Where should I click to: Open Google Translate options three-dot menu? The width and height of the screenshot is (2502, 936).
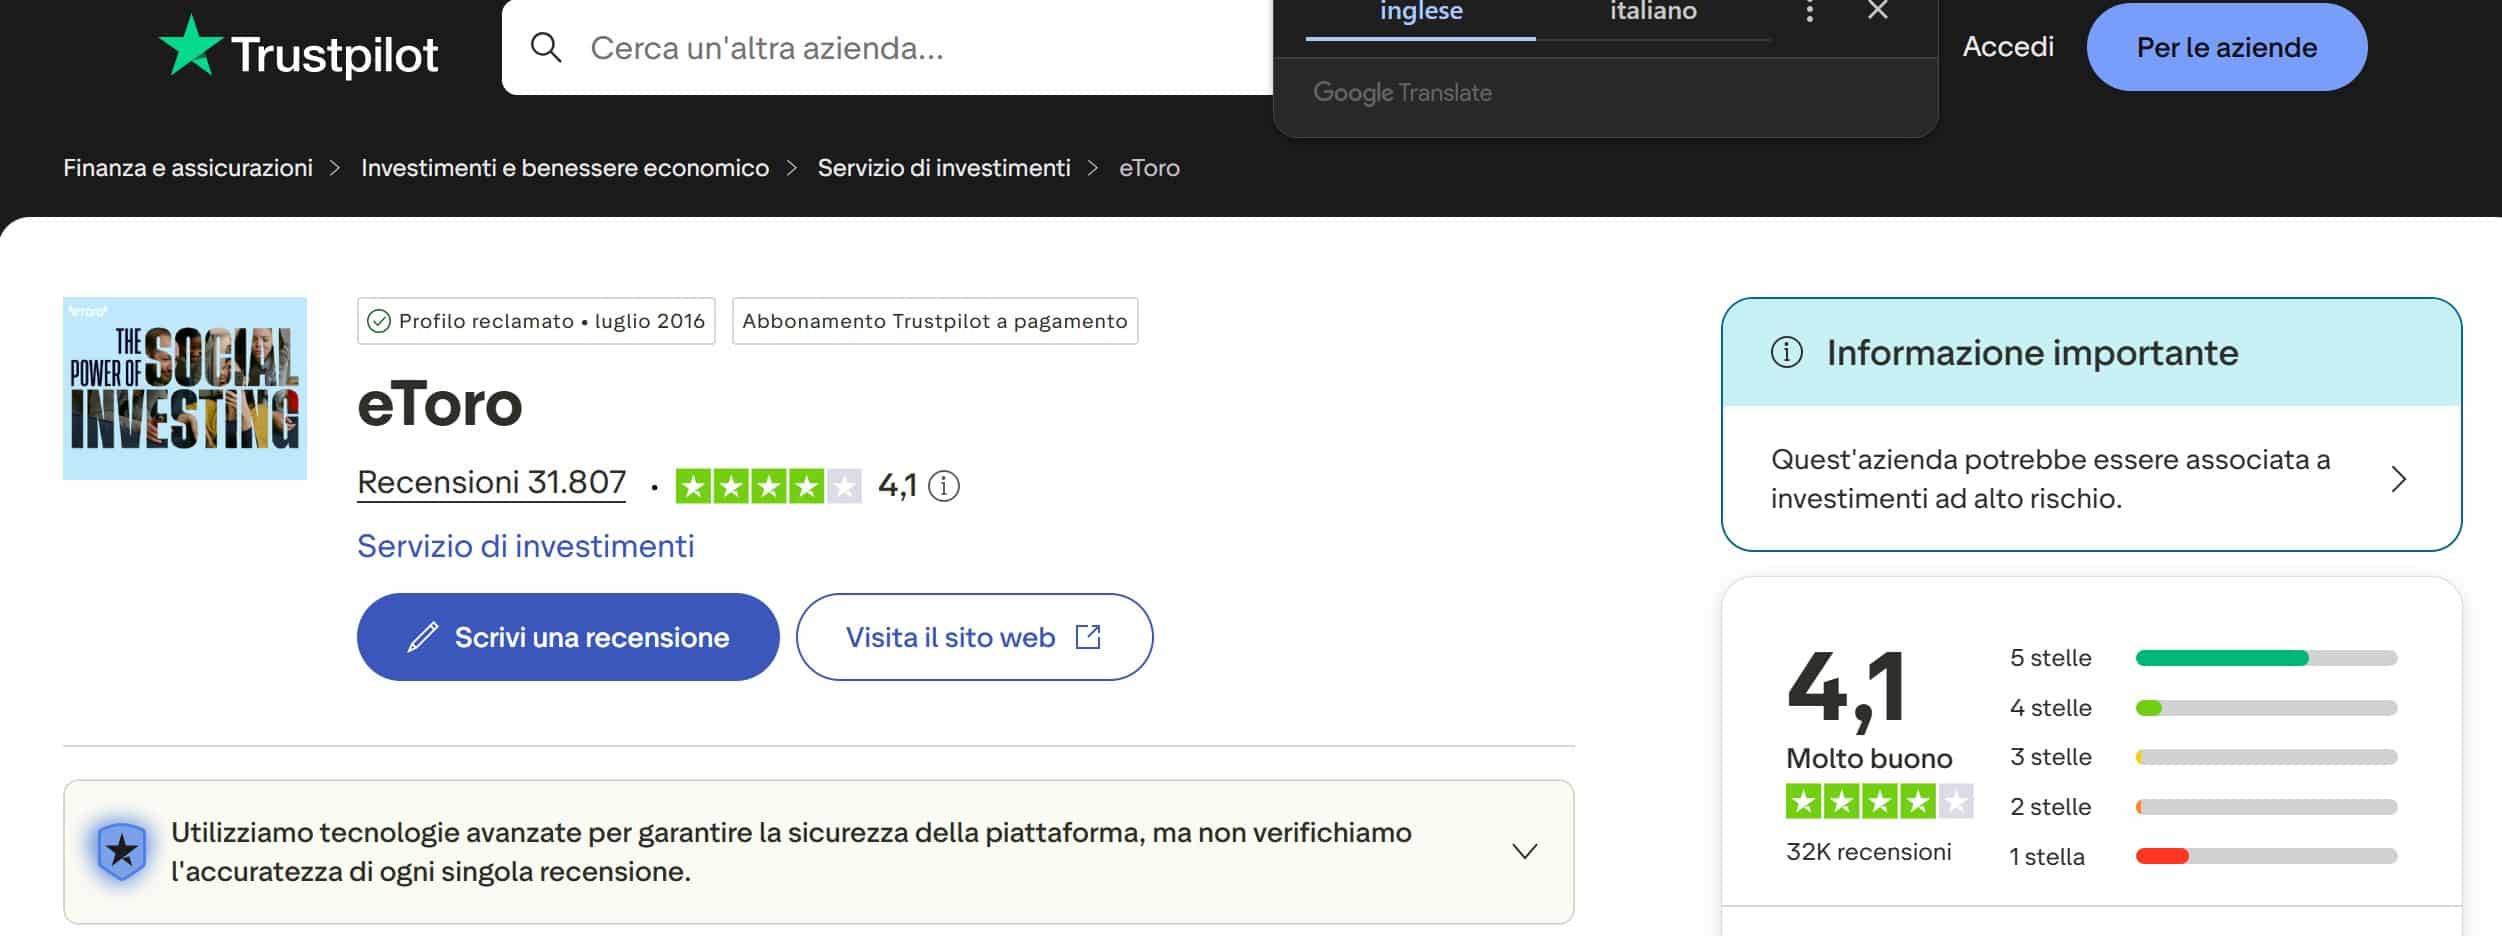coord(1809,12)
